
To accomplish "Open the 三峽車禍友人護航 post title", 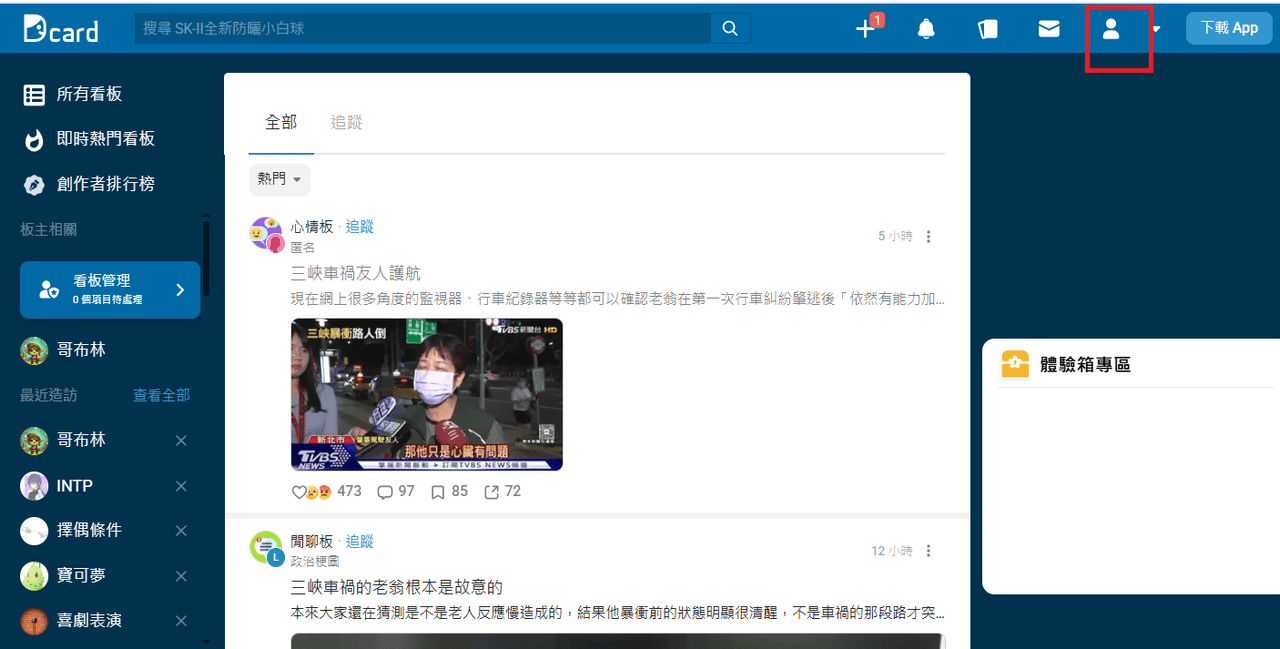I will click(356, 273).
